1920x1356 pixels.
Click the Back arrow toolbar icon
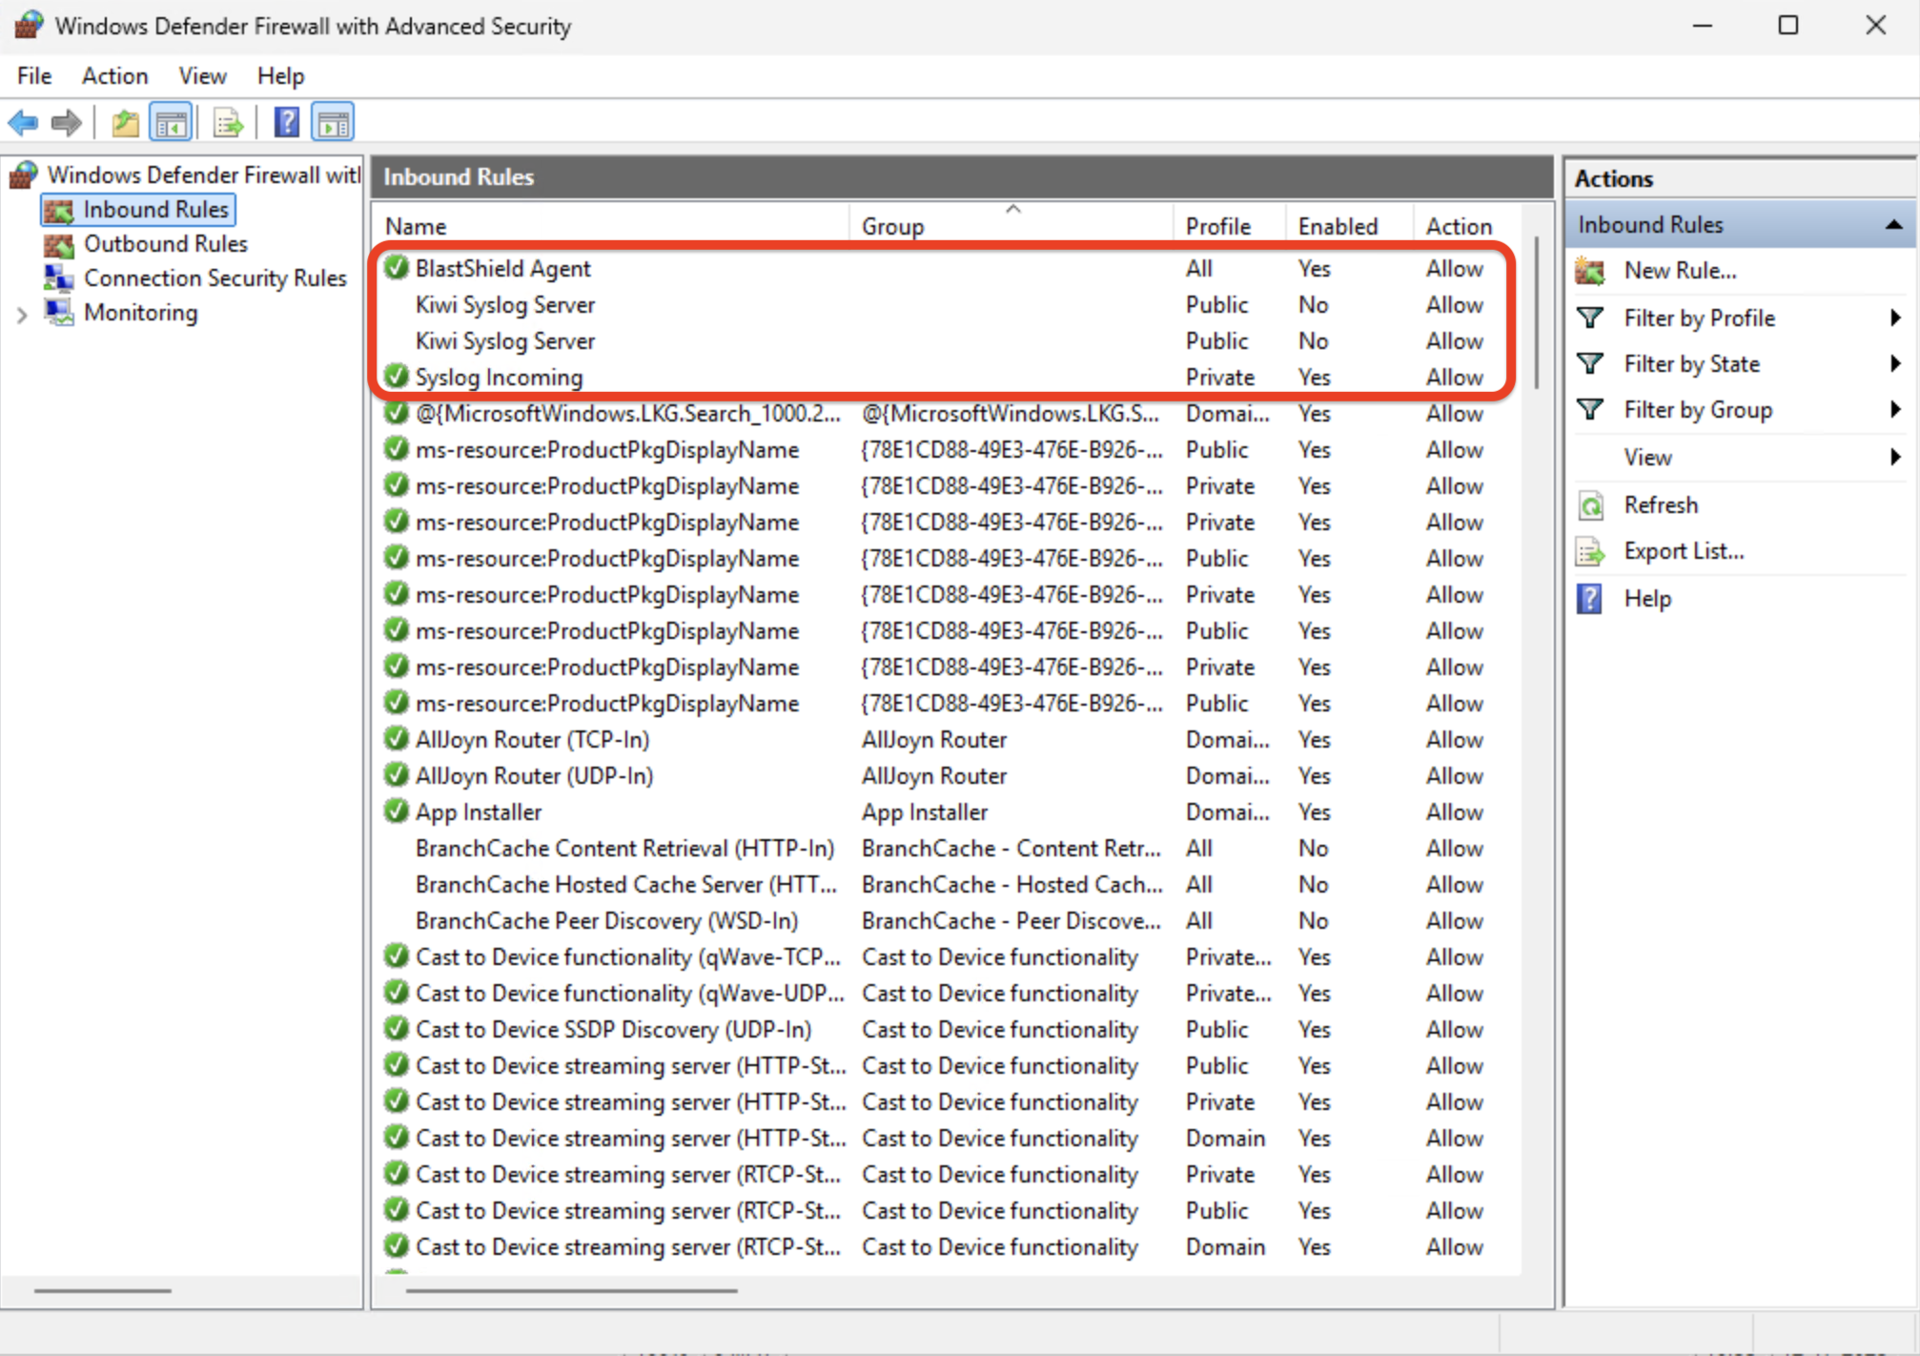23,123
